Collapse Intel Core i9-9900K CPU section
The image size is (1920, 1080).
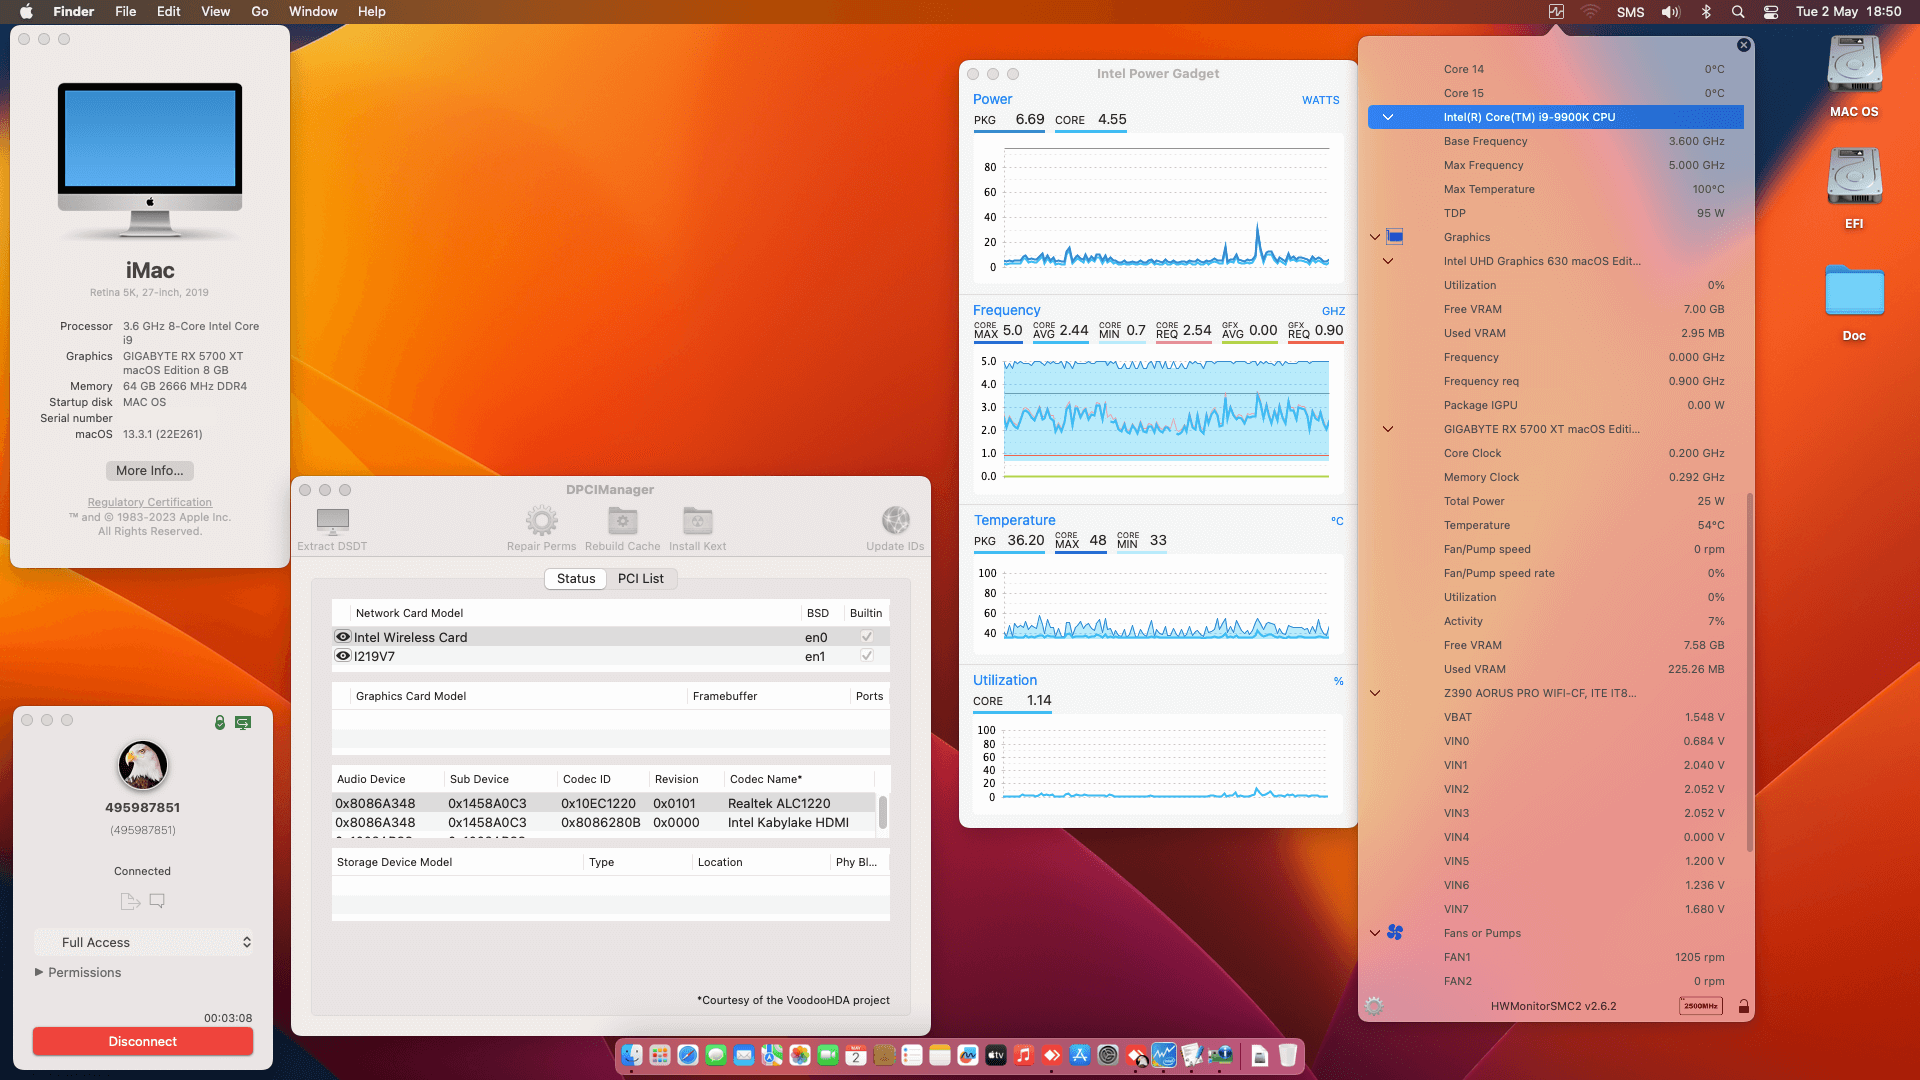1388,117
